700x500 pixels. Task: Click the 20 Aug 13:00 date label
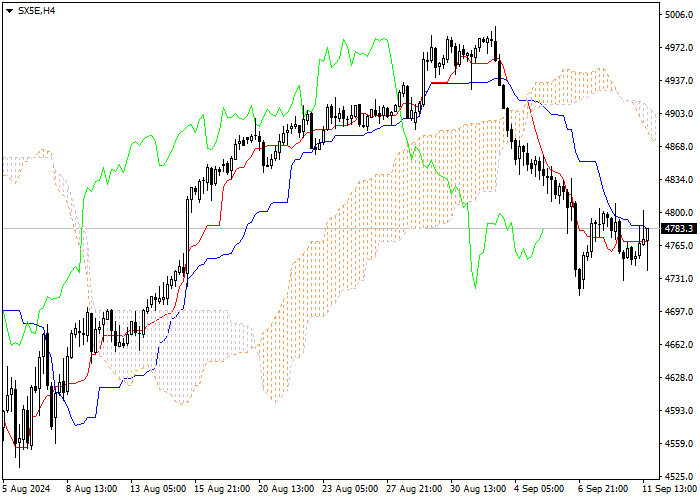pos(286,489)
